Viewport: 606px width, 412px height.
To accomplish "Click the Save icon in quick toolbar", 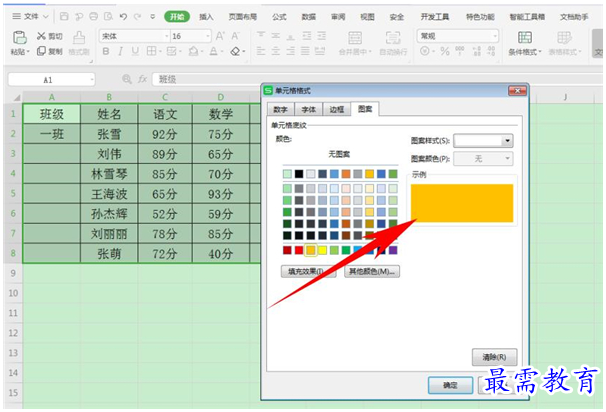I will point(64,16).
